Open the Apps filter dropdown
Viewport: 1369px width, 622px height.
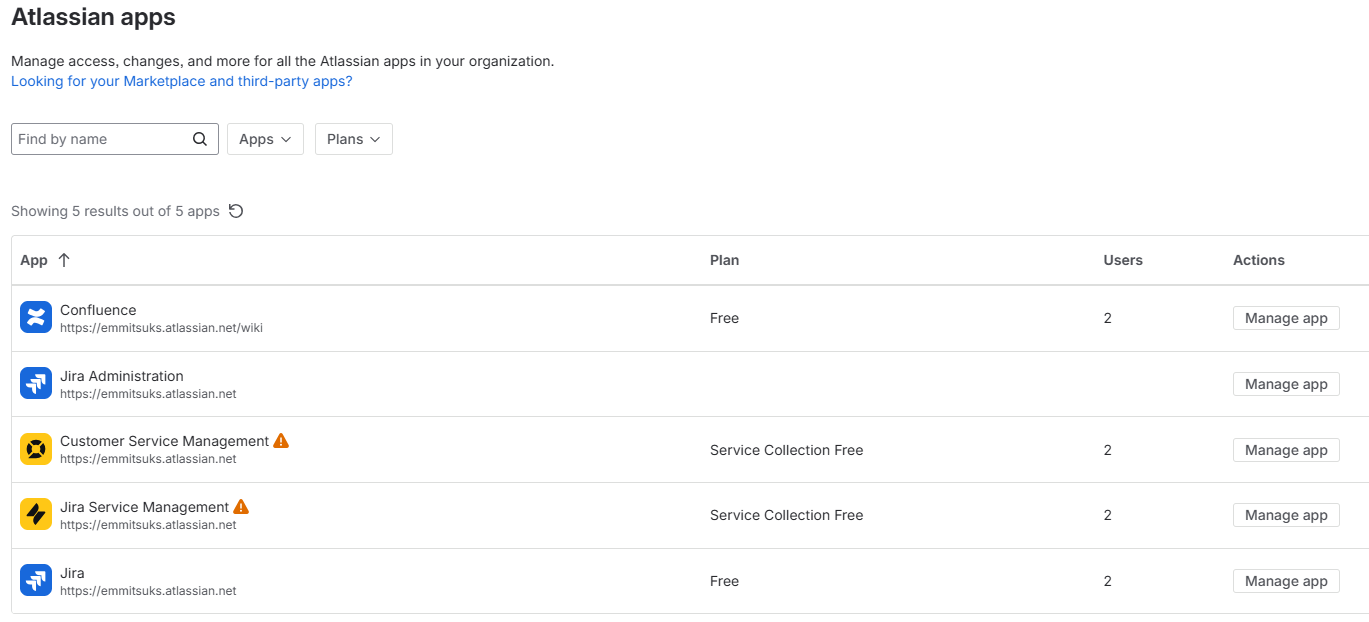pyautogui.click(x=265, y=139)
